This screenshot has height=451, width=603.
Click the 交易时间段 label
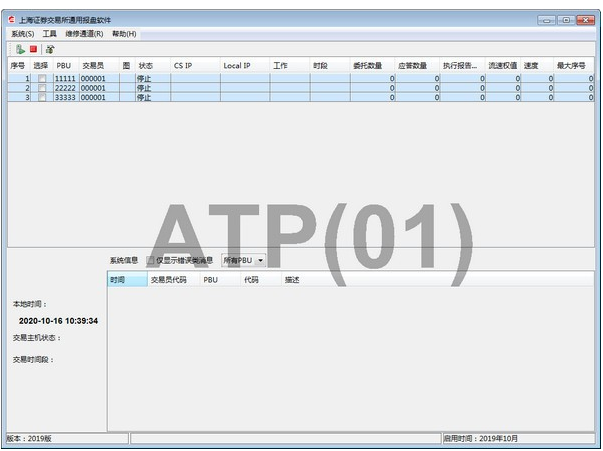(33, 359)
